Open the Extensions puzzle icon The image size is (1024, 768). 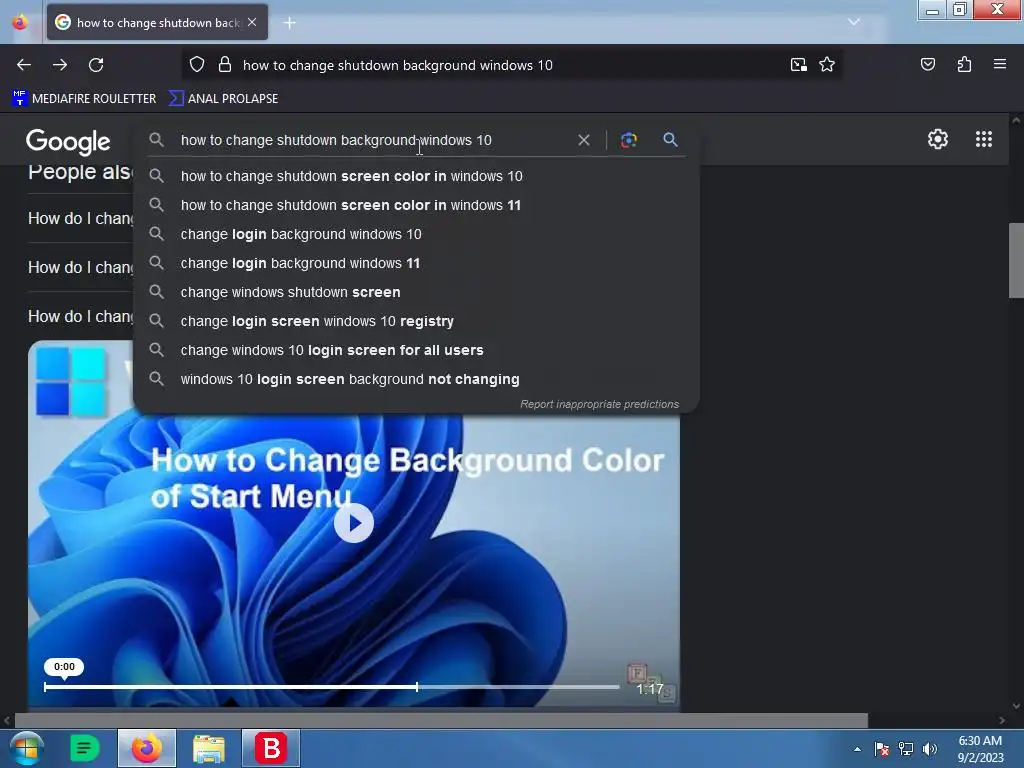964,65
